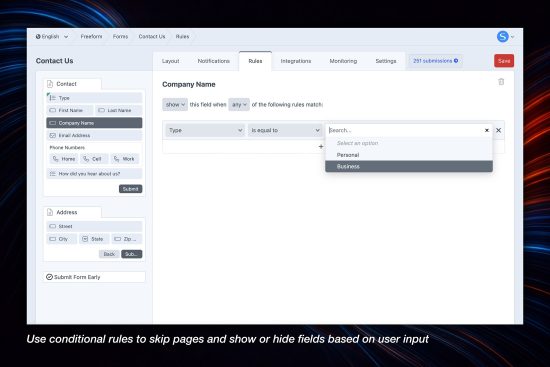550x367 pixels.
Task: Click the Back button on Address page
Action: (x=109, y=254)
